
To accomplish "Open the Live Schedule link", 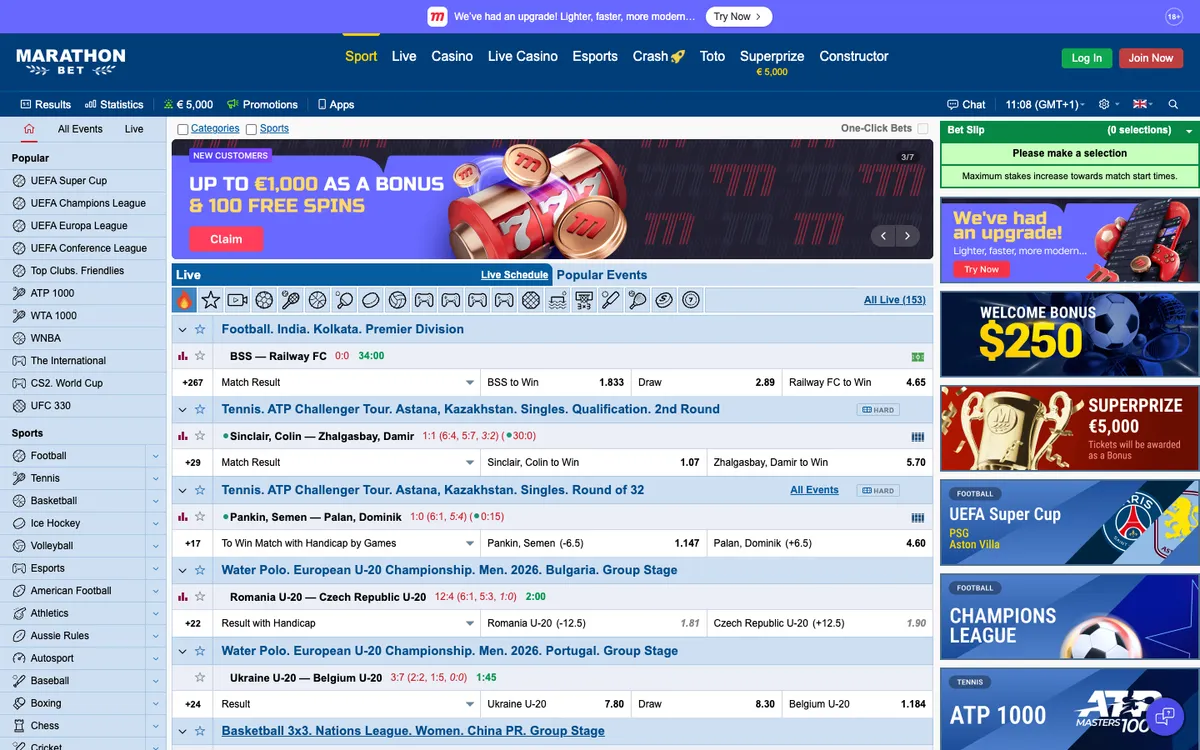I will tap(514, 275).
